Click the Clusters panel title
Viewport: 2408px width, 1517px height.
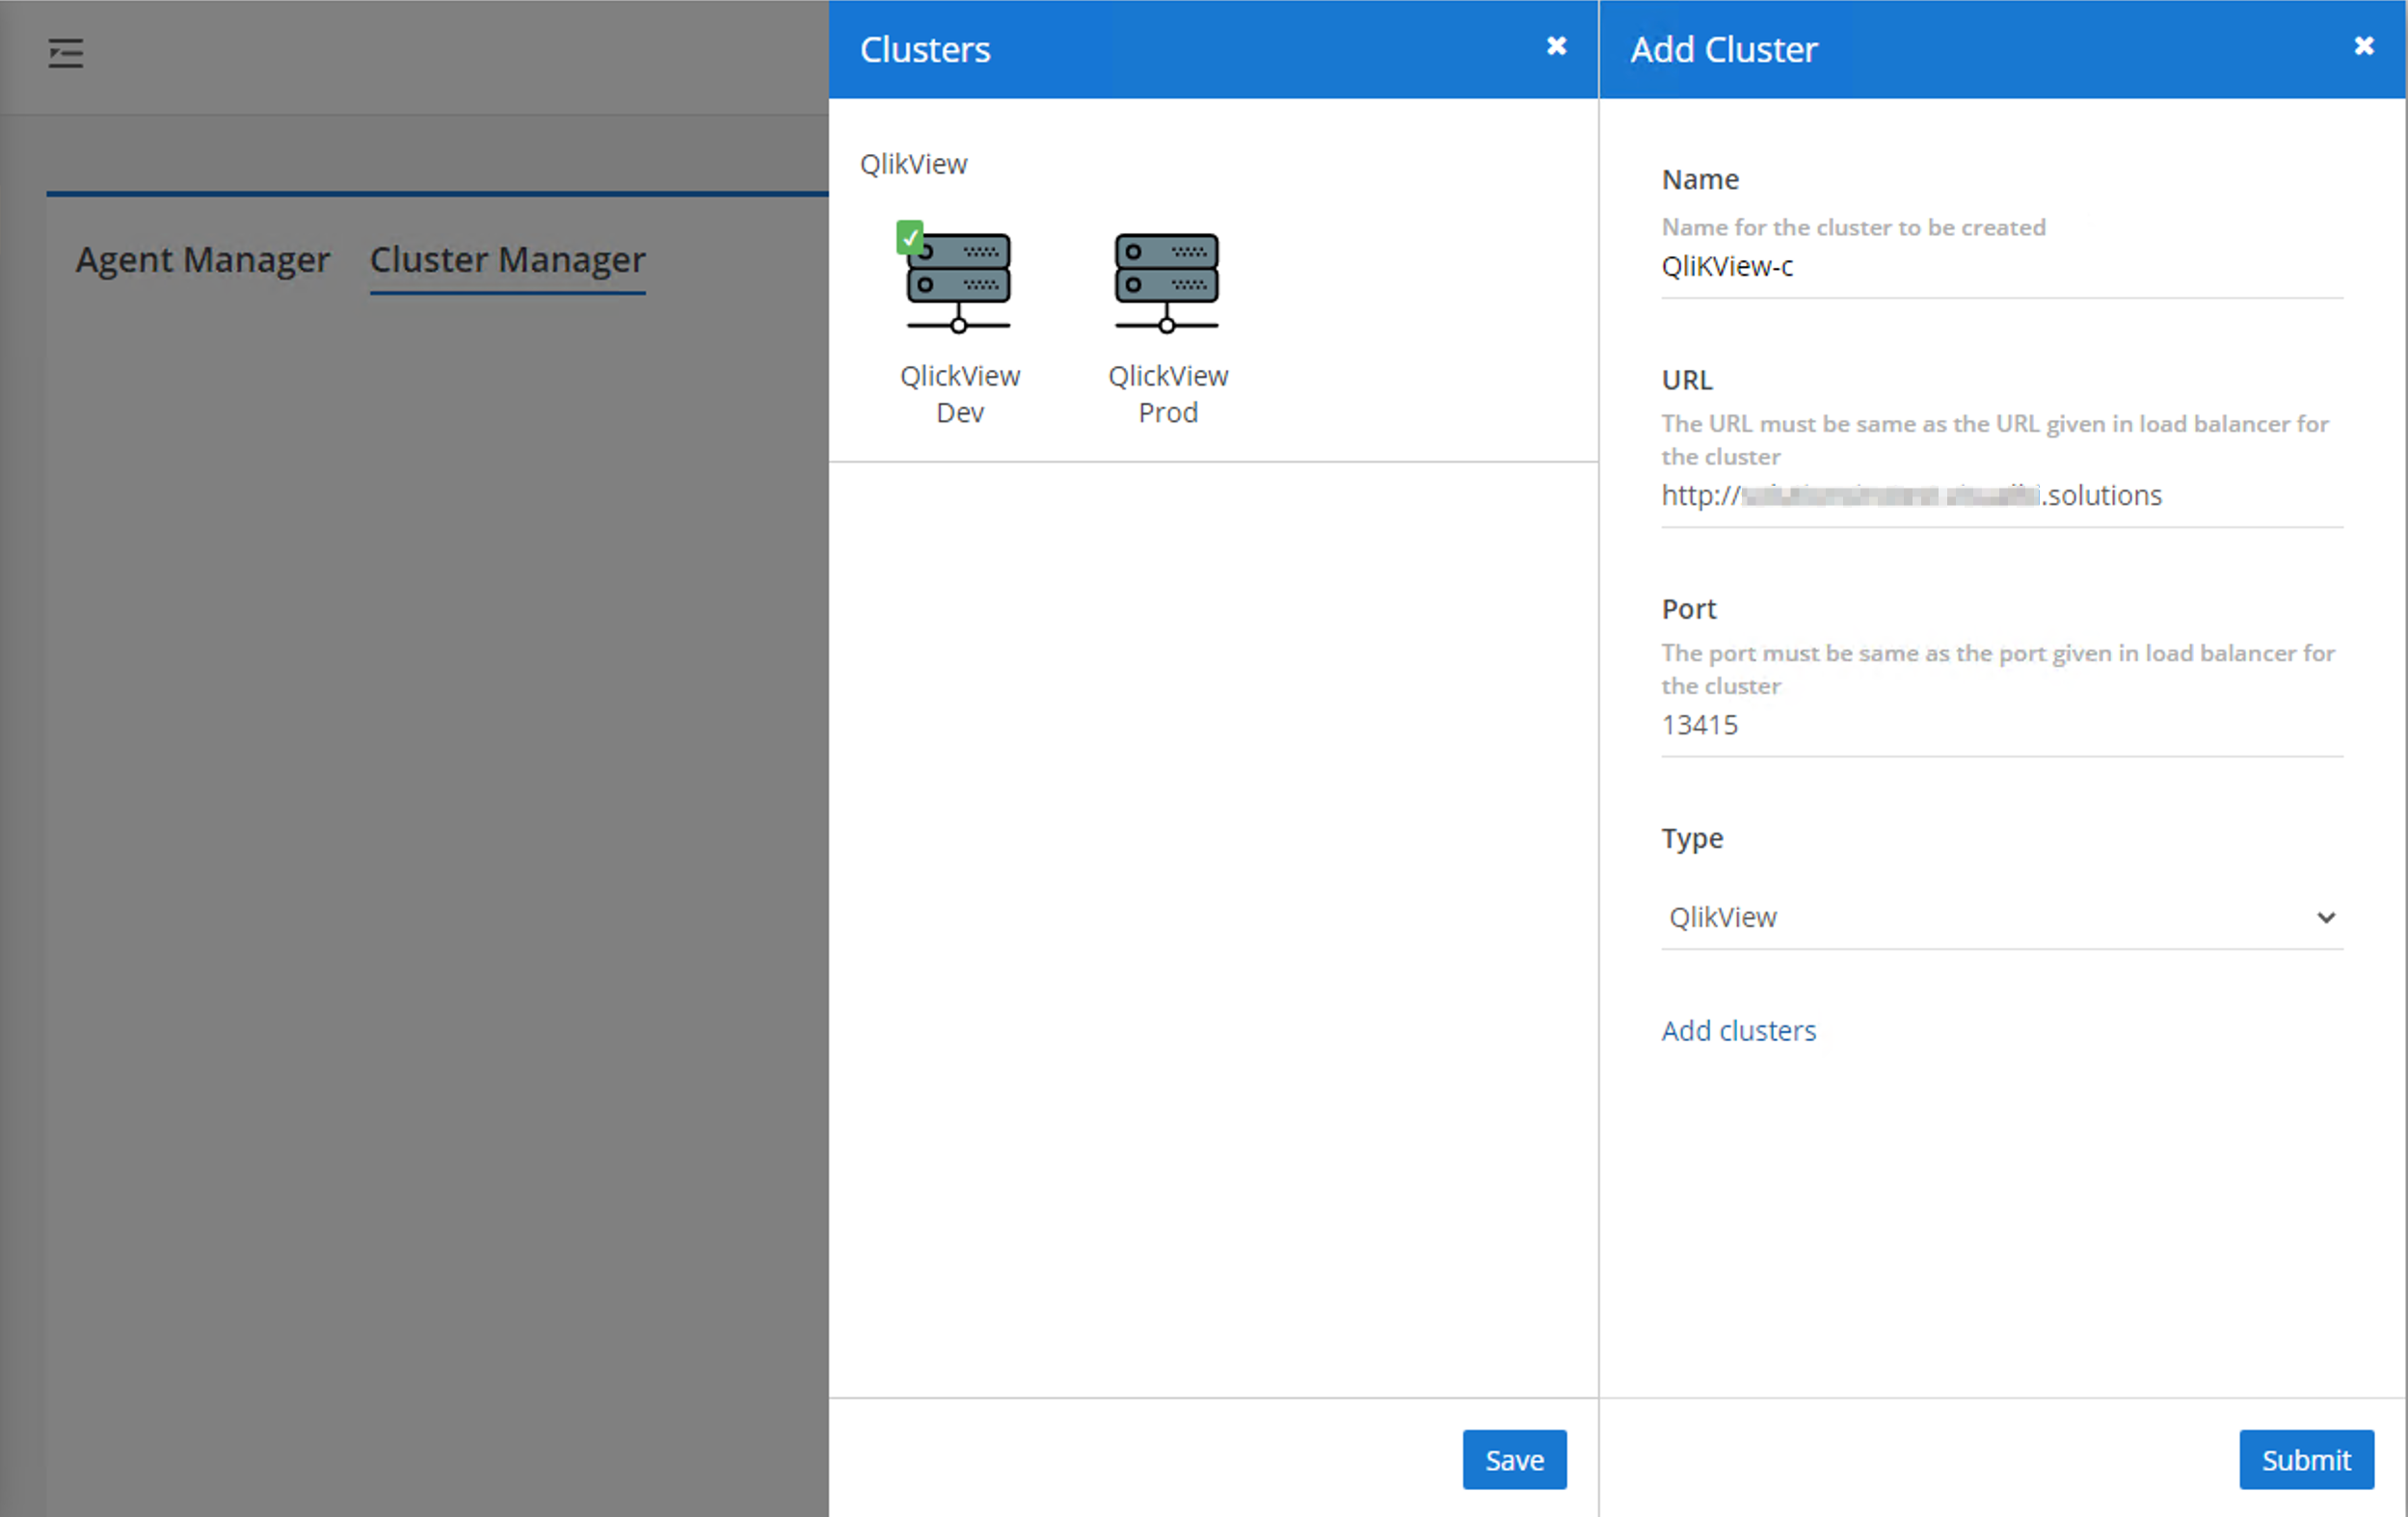point(925,49)
